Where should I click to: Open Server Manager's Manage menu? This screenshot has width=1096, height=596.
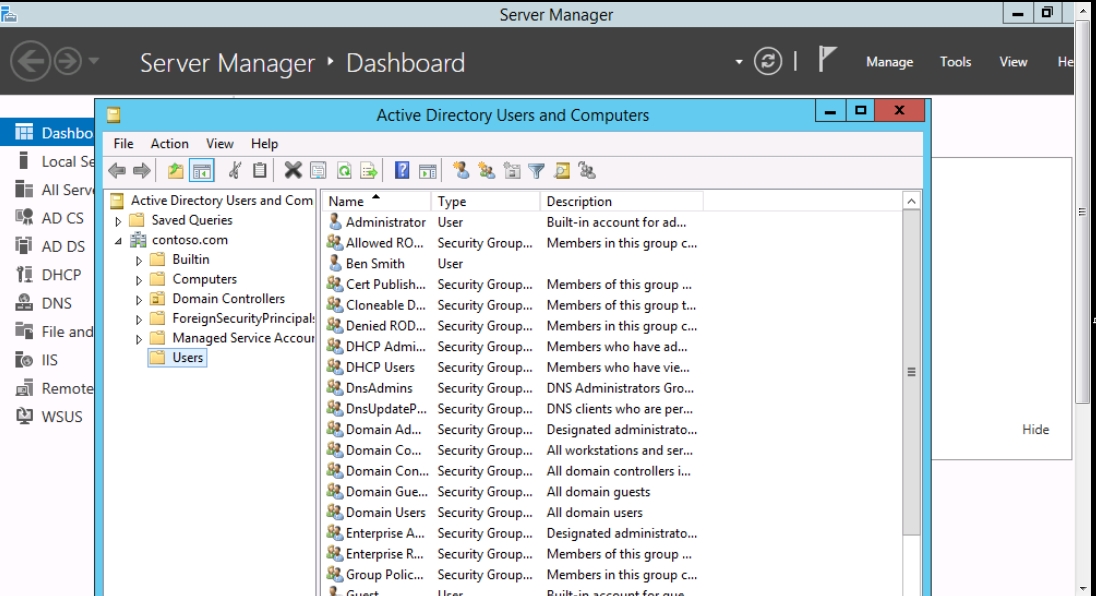(x=890, y=61)
